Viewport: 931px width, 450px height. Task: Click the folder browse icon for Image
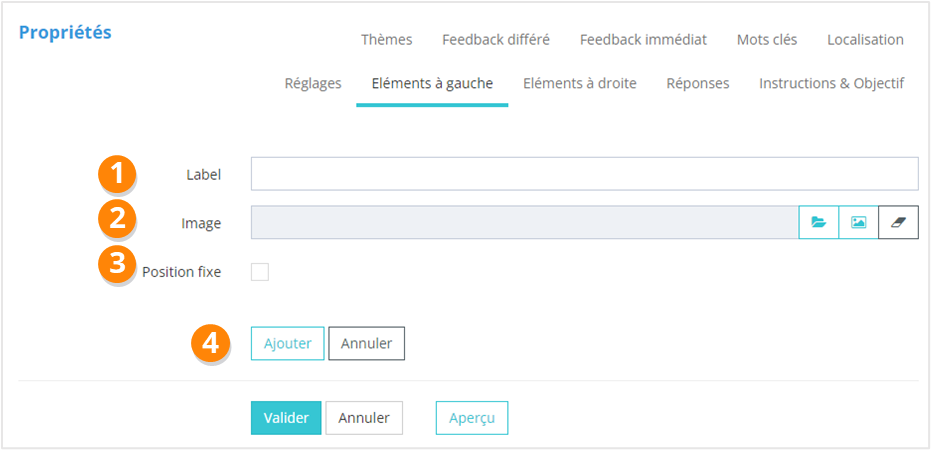[x=818, y=223]
